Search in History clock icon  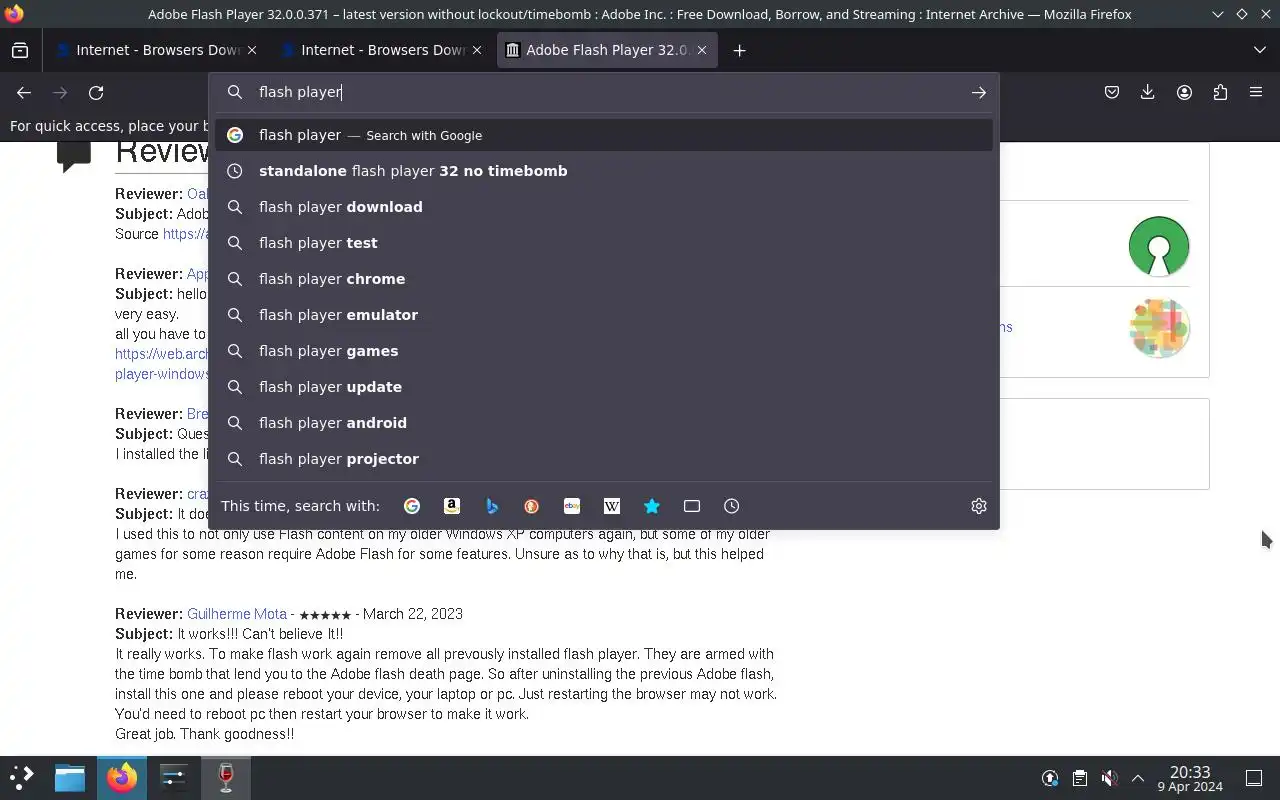click(x=732, y=506)
